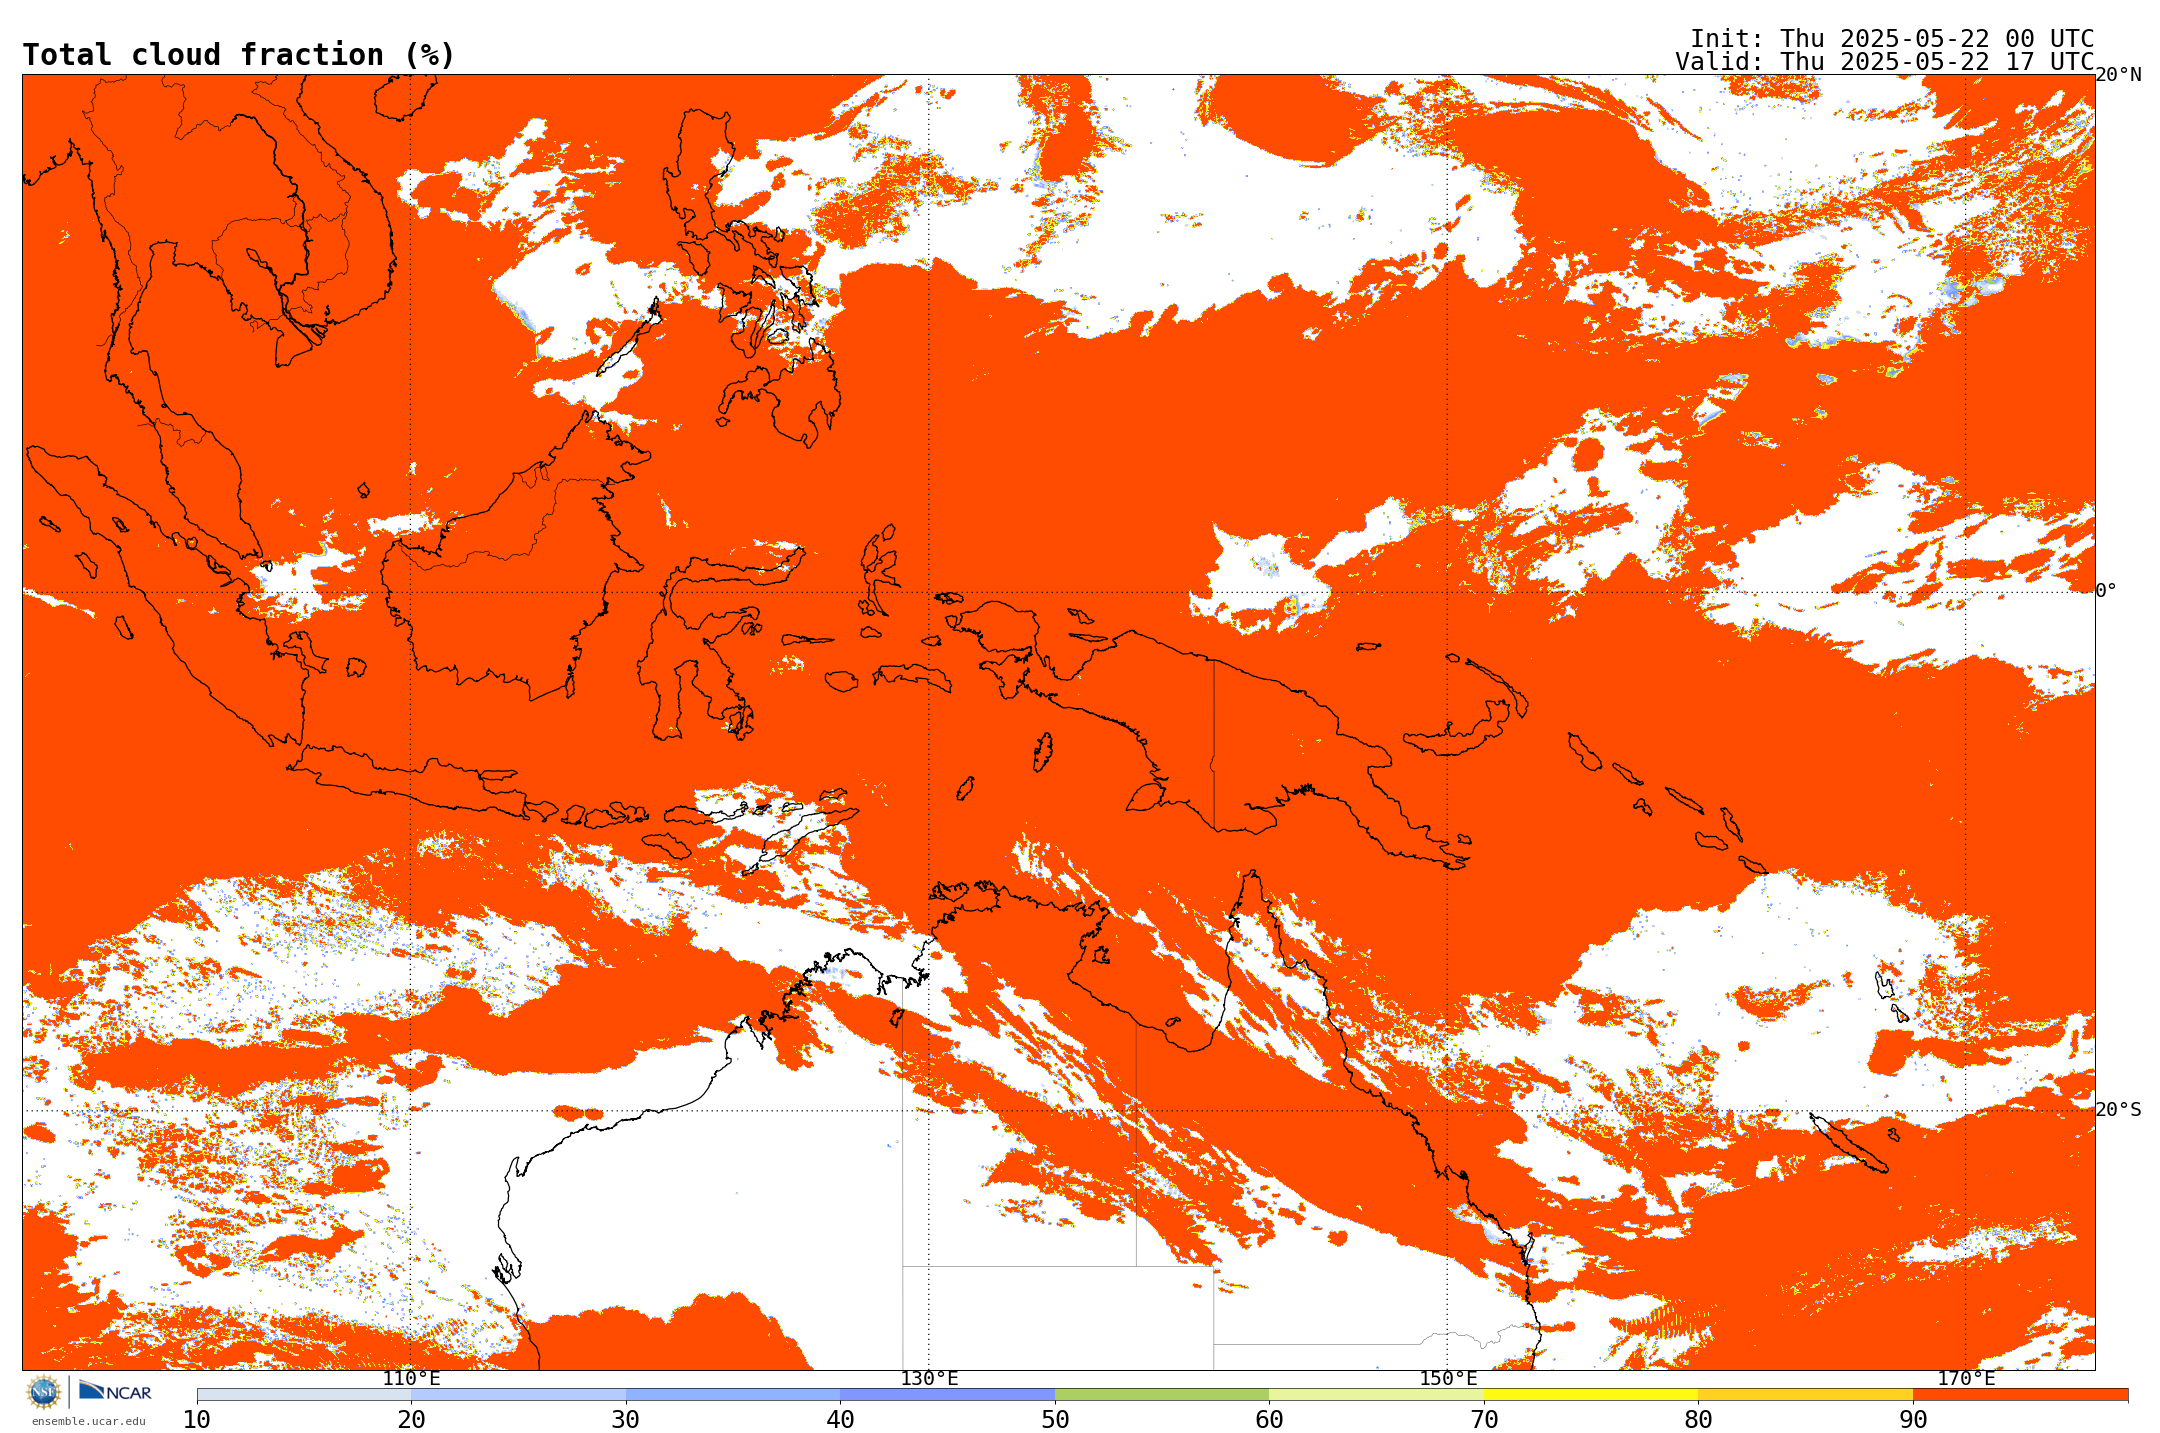Click the 'Total cloud fraction (%)' title
Screen dimensions: 2160x1433
238,55
